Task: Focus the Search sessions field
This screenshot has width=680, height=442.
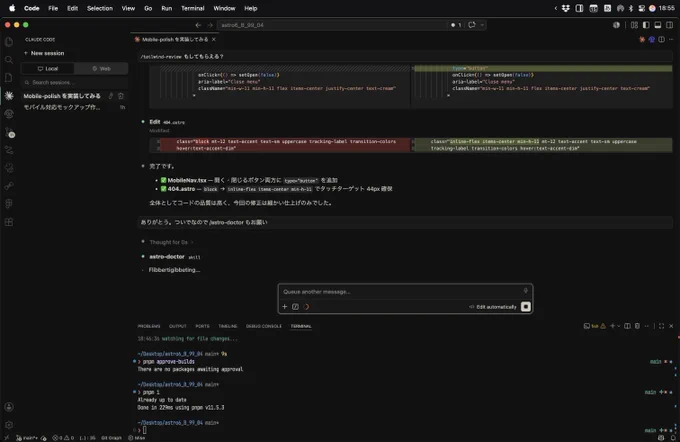Action: tap(74, 82)
